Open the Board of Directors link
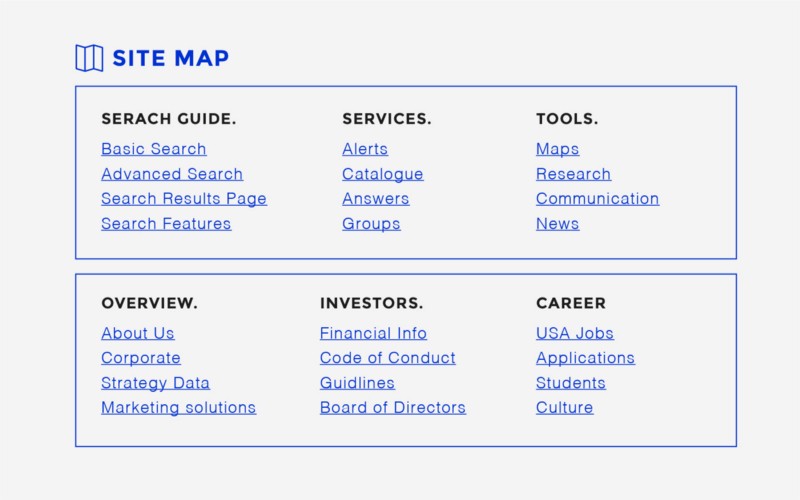Screen dimensions: 800x500 393,408
